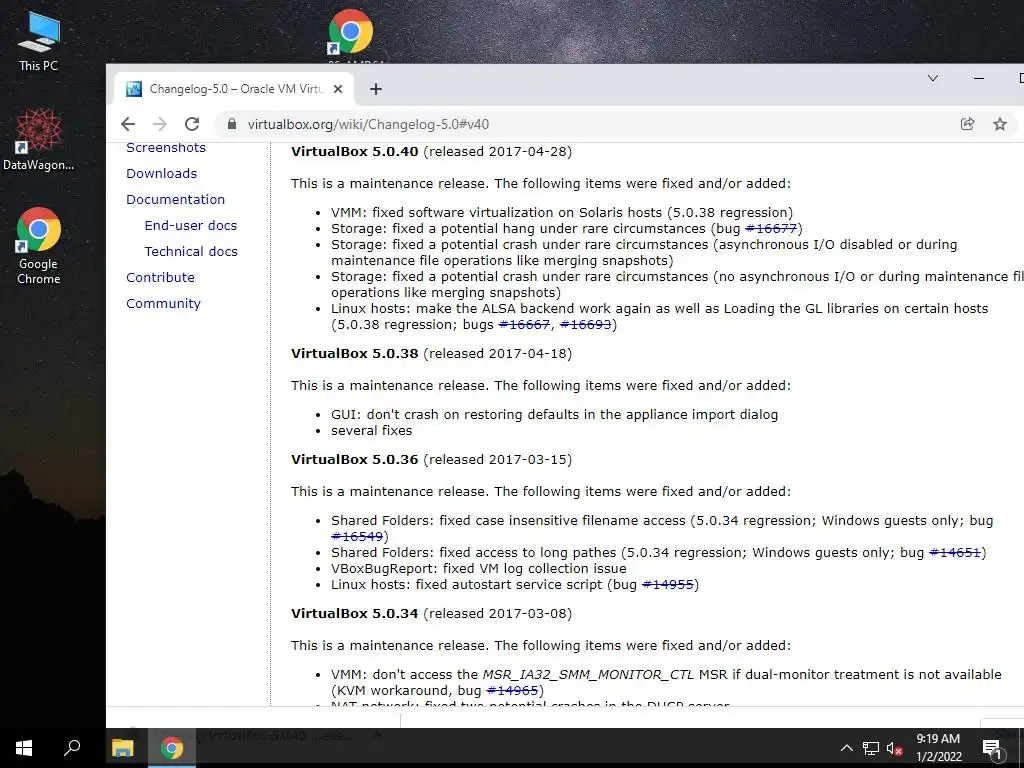Go back to the previous page

click(x=128, y=124)
